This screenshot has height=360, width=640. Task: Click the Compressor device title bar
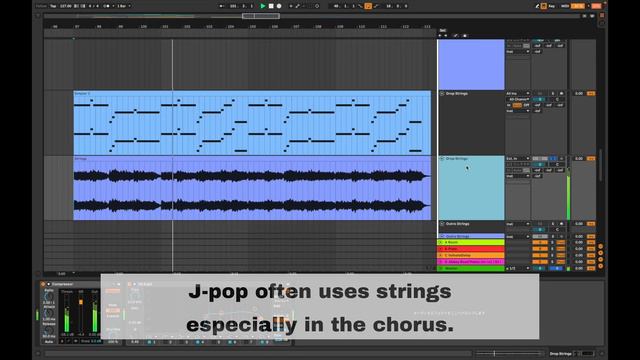pos(70,284)
